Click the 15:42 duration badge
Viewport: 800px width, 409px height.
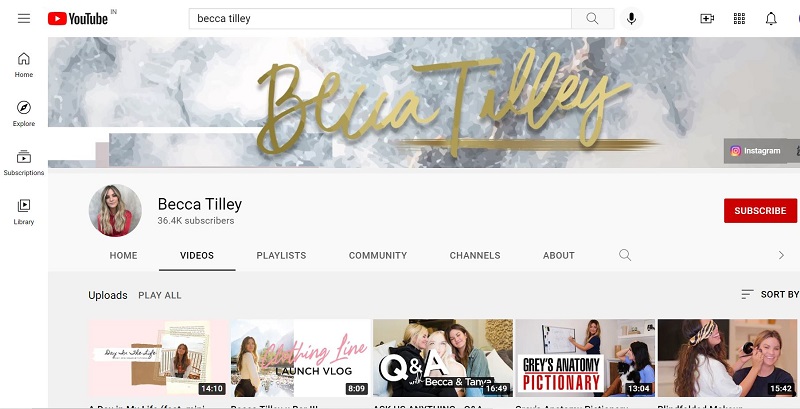click(781, 389)
